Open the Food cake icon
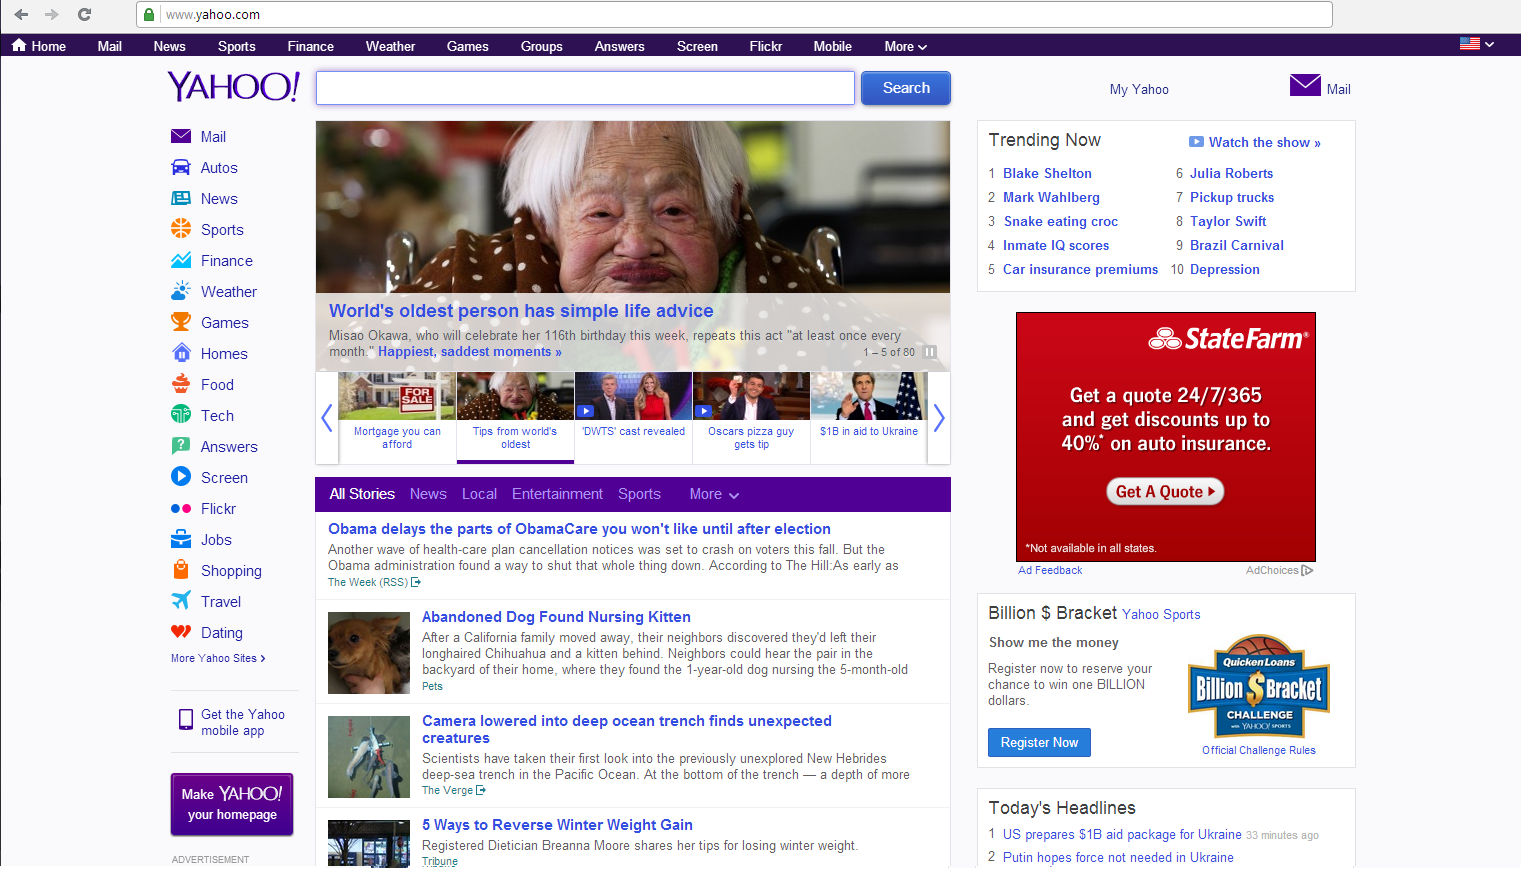This screenshot has height=870, width=1521. pyautogui.click(x=181, y=384)
